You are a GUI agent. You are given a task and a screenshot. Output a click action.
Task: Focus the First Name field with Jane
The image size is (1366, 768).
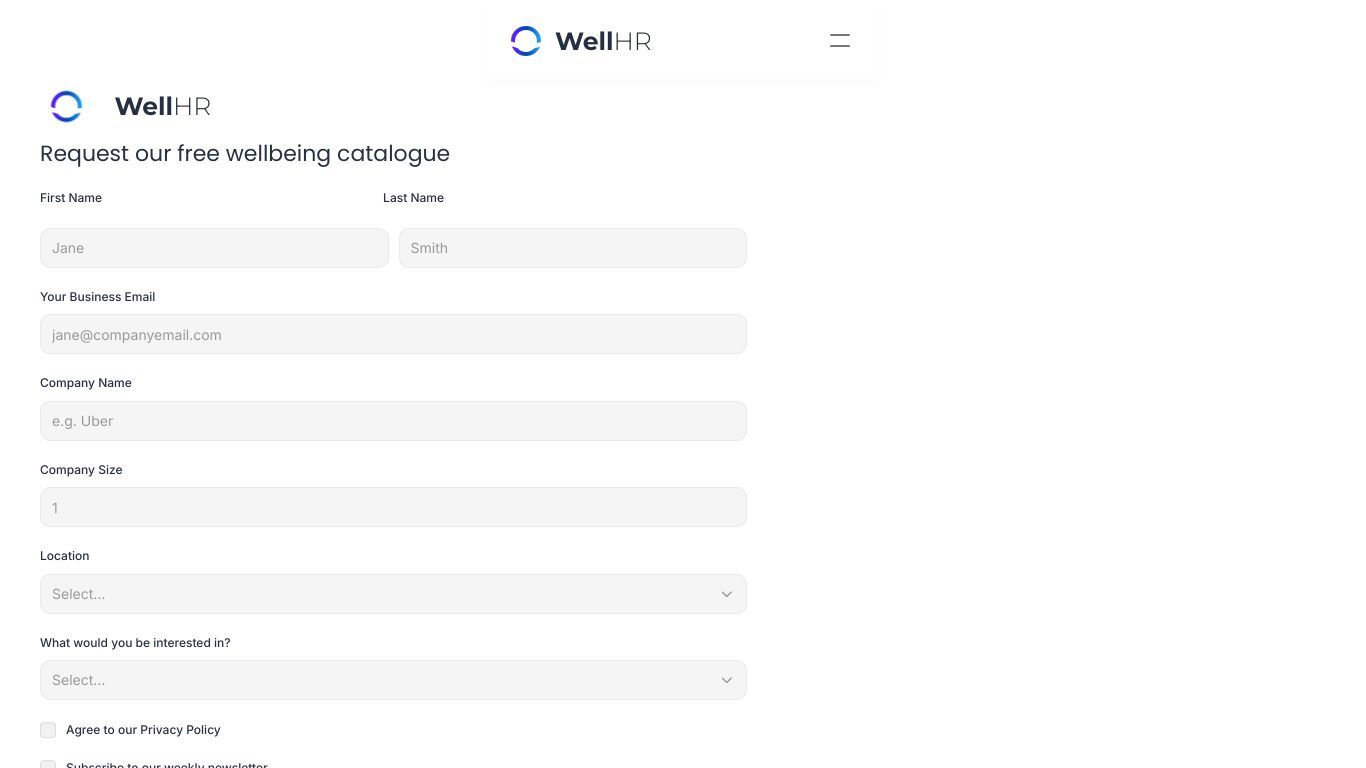(x=214, y=248)
